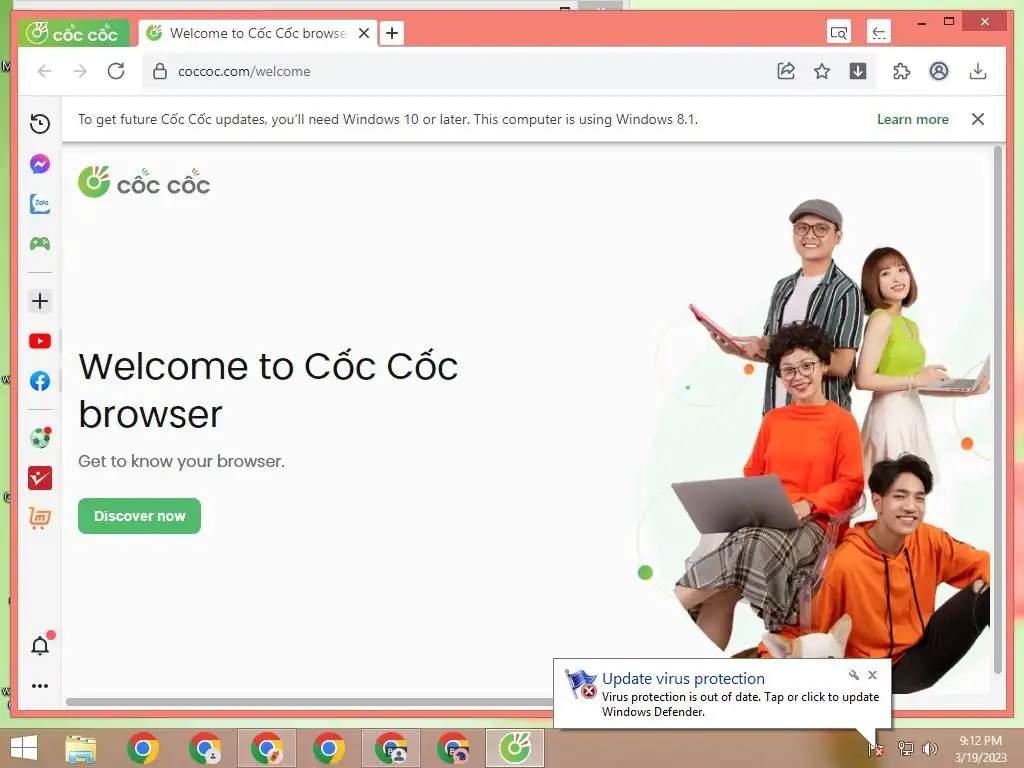Open Messenger in the sidebar
The image size is (1024, 768).
[40, 164]
